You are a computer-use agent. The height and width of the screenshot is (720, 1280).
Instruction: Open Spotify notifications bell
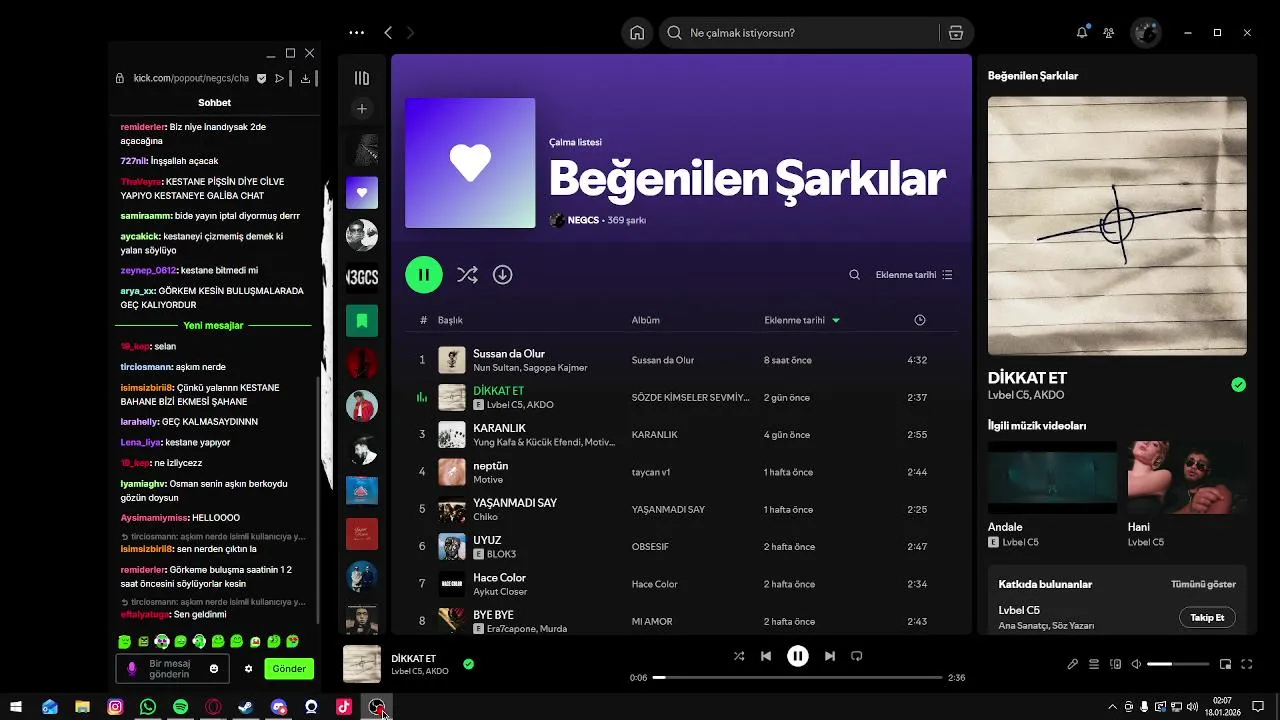[1082, 33]
